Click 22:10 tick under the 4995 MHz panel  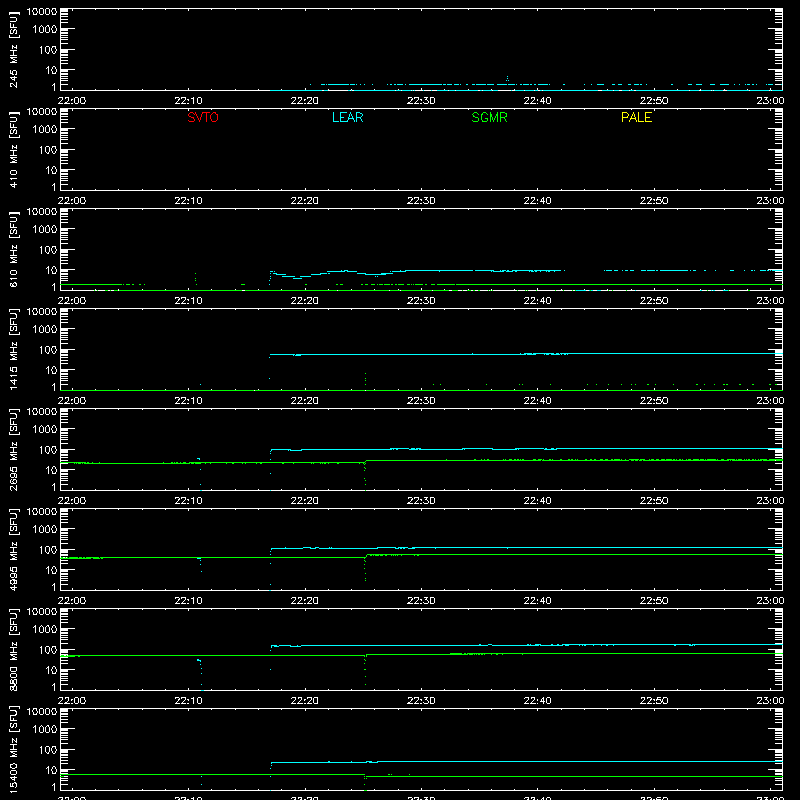coord(188,601)
